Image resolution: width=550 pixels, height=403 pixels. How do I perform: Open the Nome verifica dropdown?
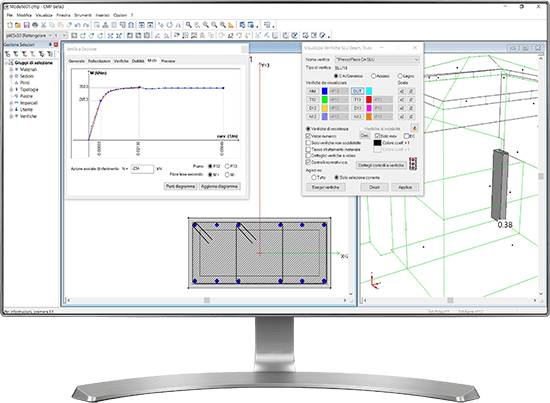(377, 59)
